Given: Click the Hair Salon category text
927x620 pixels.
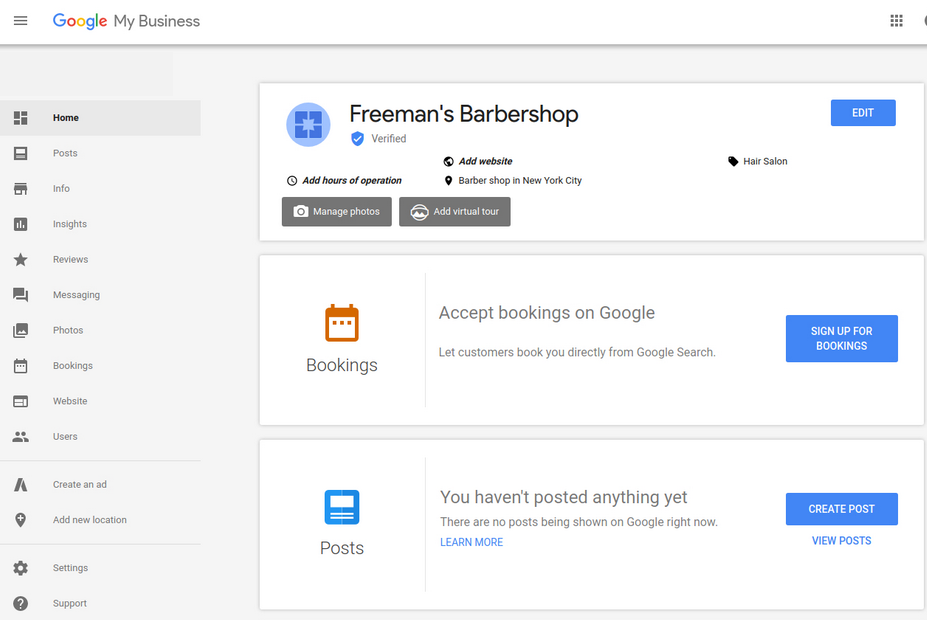Looking at the screenshot, I should point(765,161).
